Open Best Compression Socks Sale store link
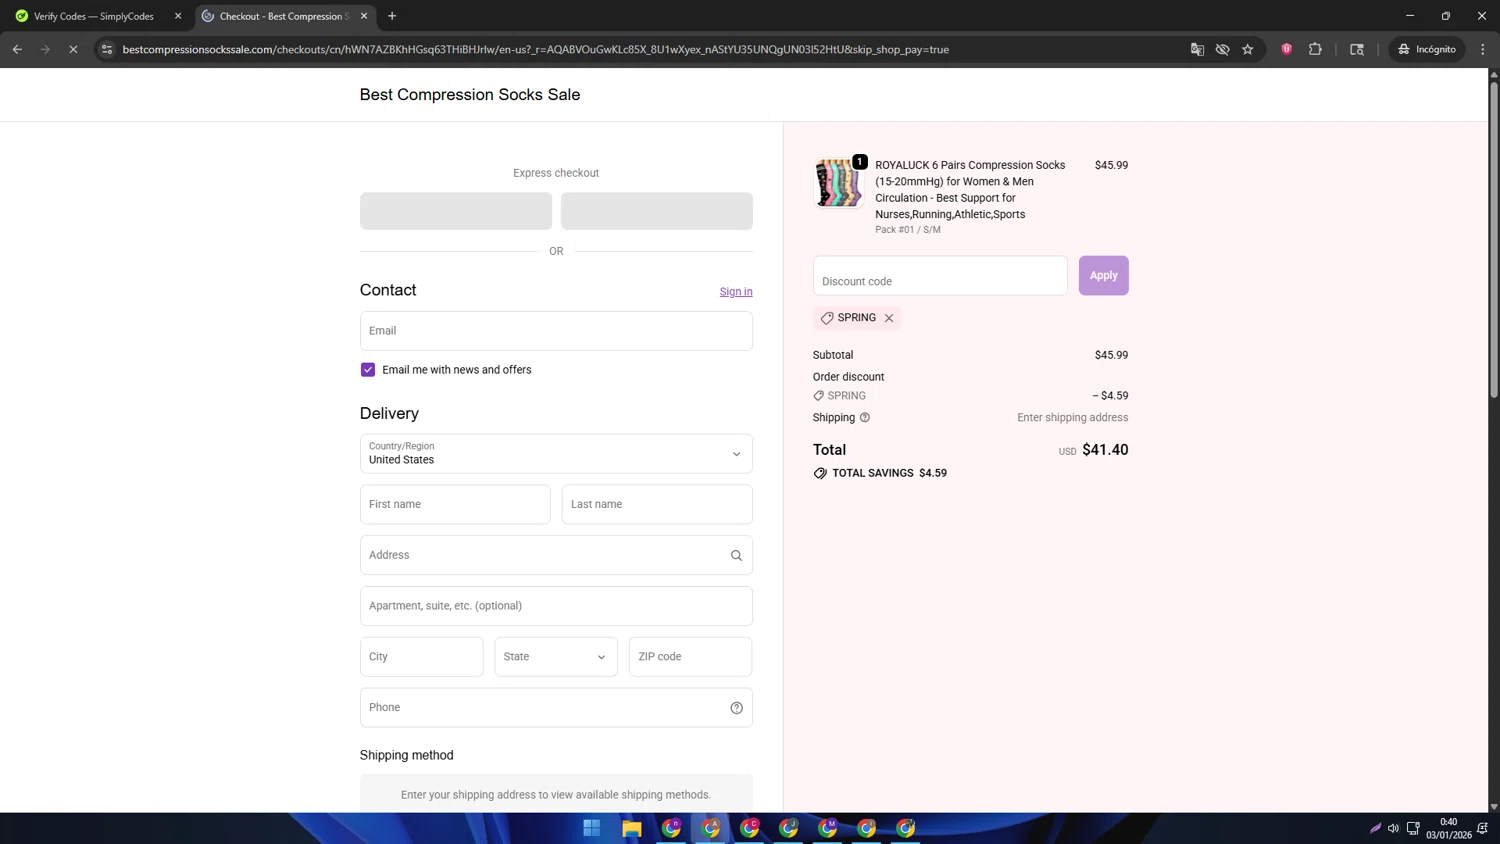This screenshot has height=844, width=1500. [x=470, y=95]
